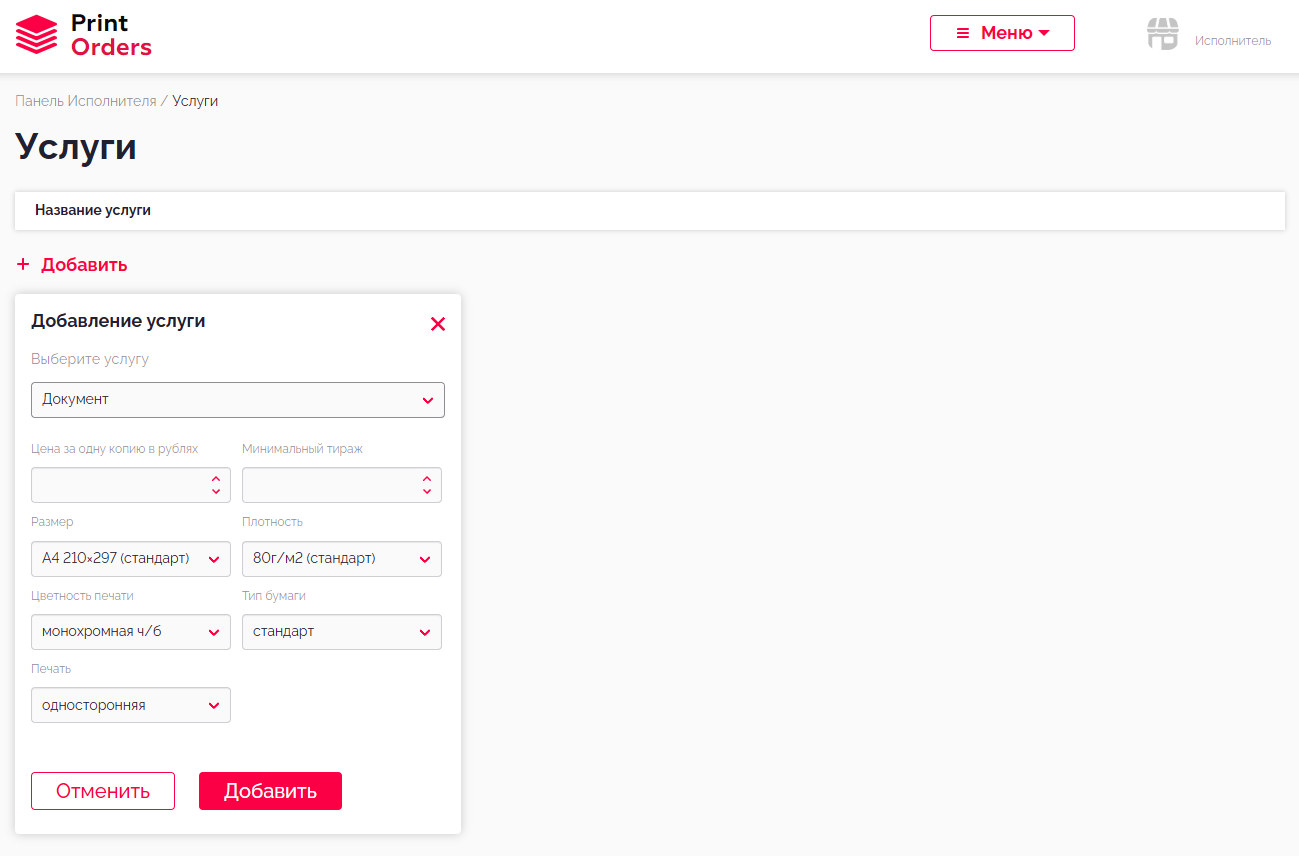Viewport: 1299px width, 856px height.
Task: Open the Документ service dropdown
Action: click(x=238, y=400)
